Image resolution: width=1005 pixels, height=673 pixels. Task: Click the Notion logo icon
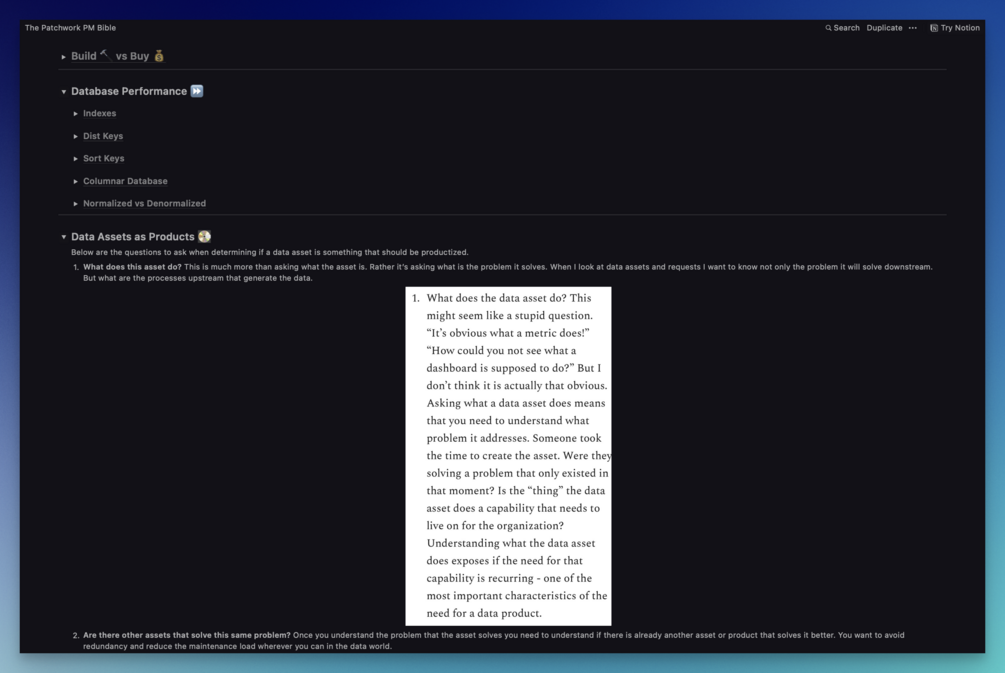click(934, 28)
